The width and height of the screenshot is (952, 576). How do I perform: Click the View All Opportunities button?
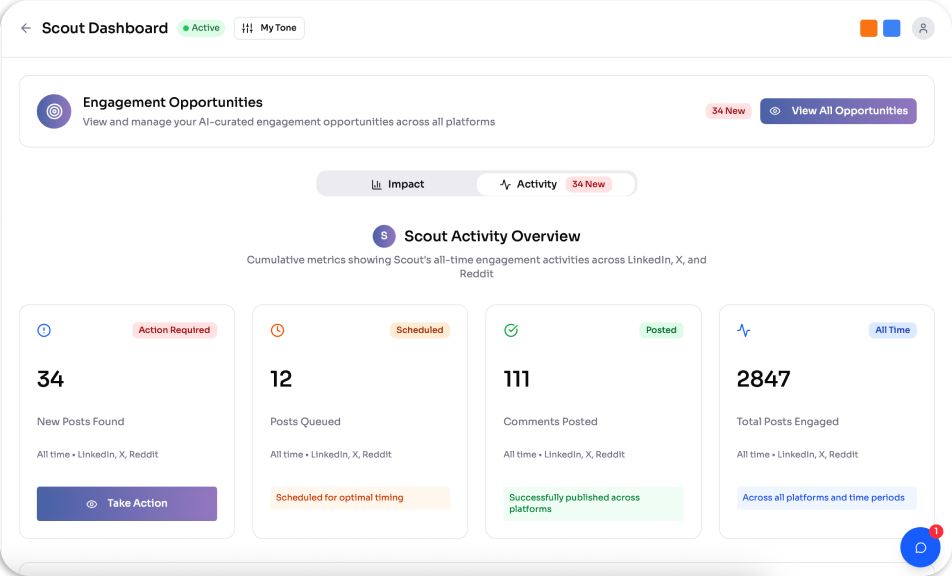[x=838, y=111]
